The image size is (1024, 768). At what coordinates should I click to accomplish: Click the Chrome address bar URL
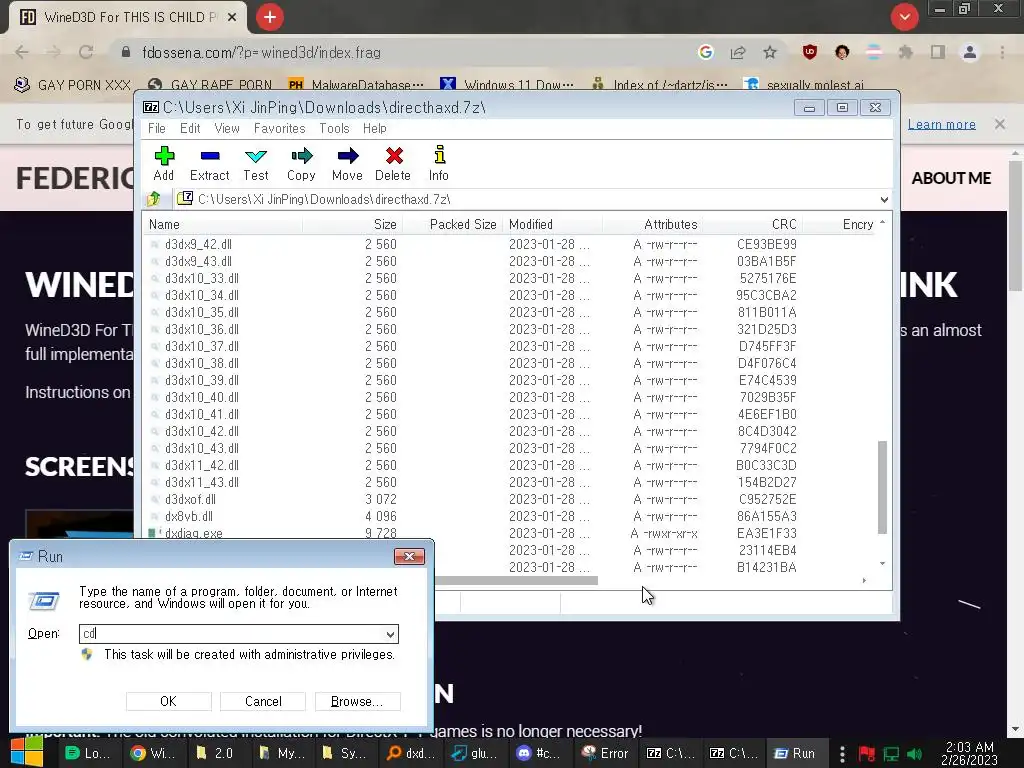point(261,52)
